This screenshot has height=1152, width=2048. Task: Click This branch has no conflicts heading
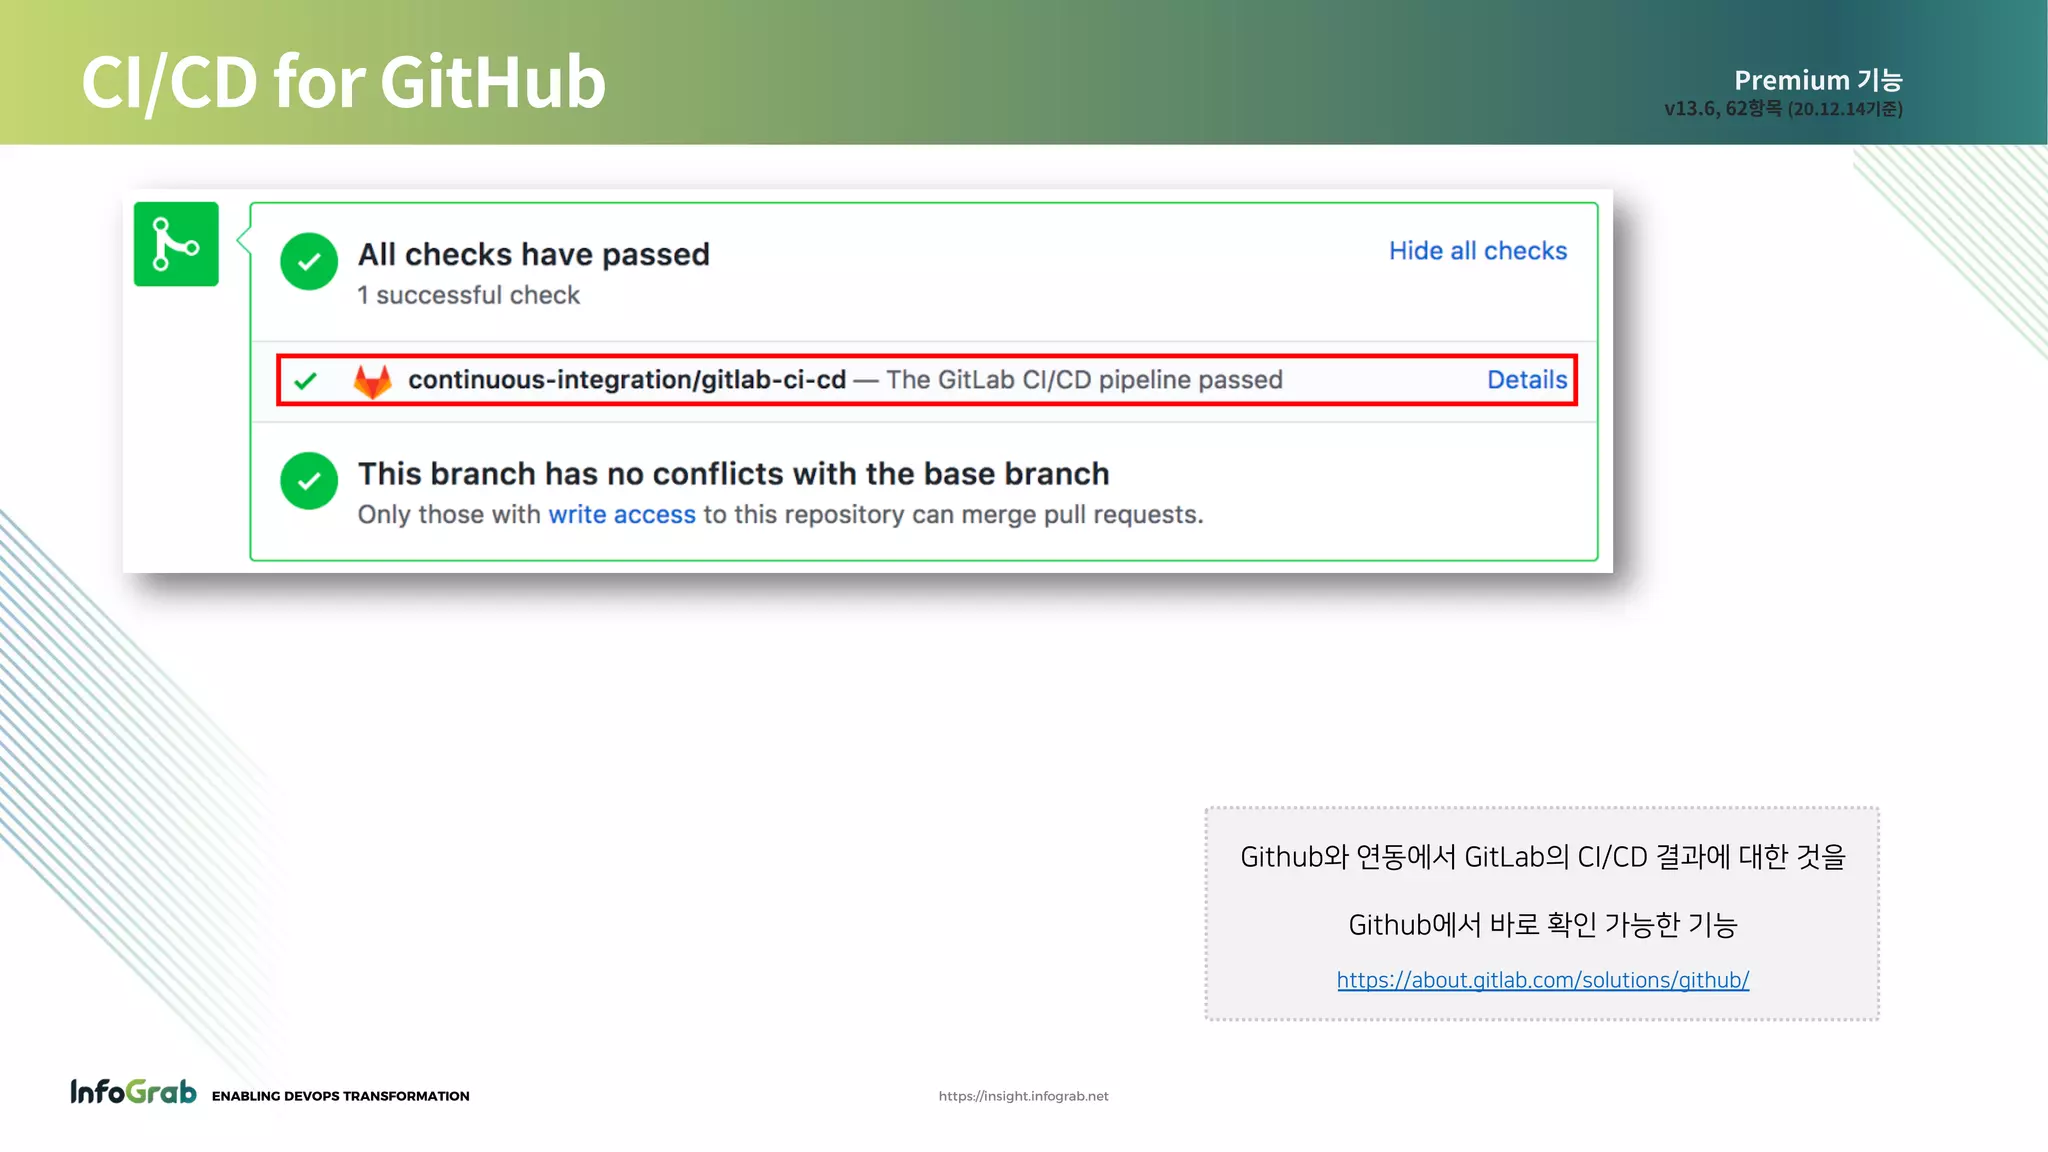click(734, 473)
